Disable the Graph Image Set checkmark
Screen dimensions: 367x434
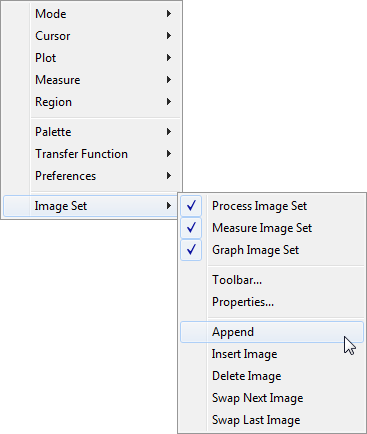click(191, 250)
